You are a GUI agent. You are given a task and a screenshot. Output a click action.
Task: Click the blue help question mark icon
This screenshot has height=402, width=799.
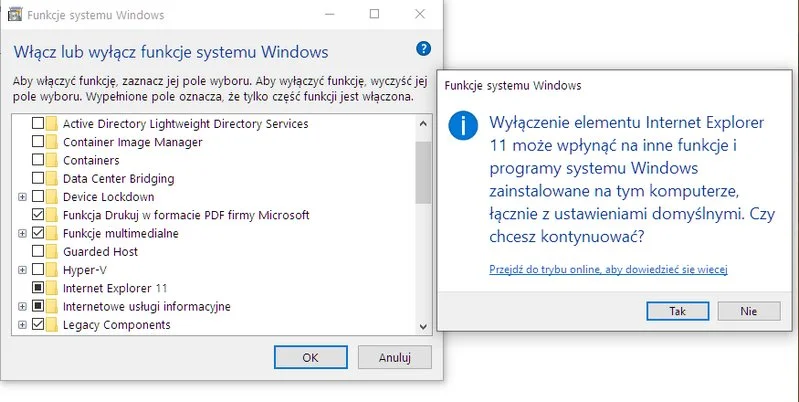tap(423, 49)
